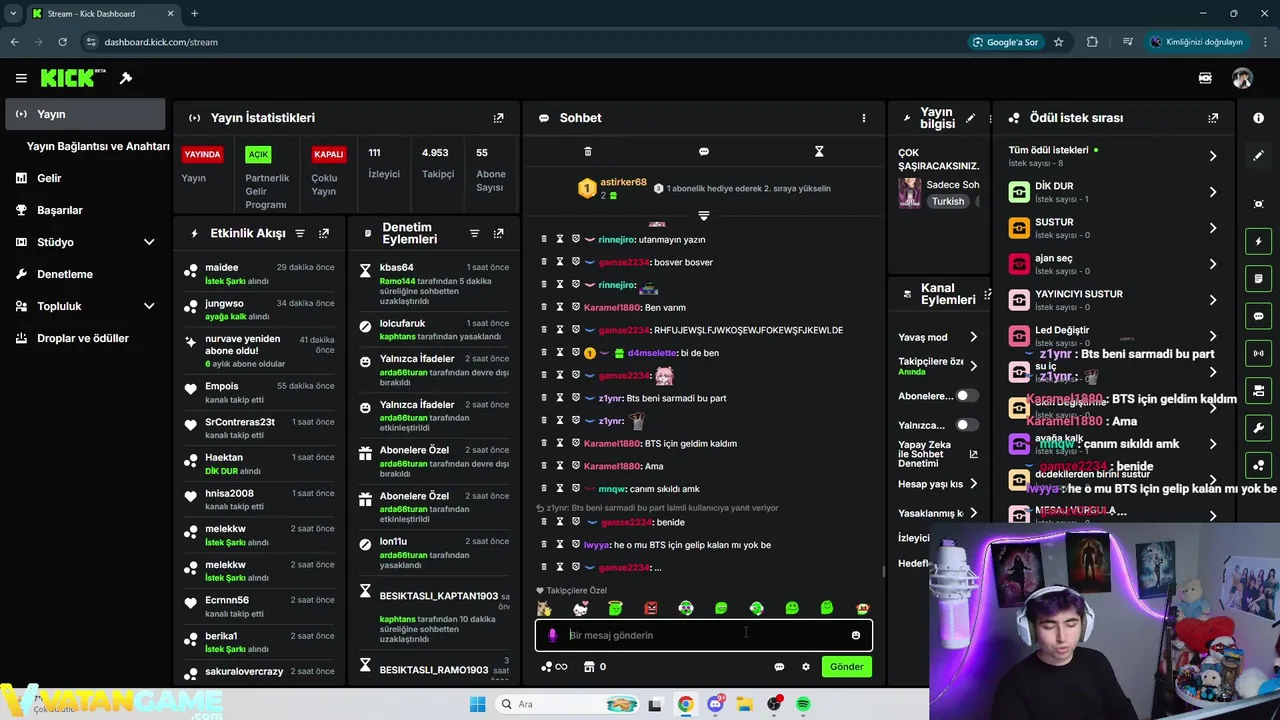Open Yayın Bağlantısı ve Anahtarı
Image resolution: width=1280 pixels, height=720 pixels.
tap(98, 146)
